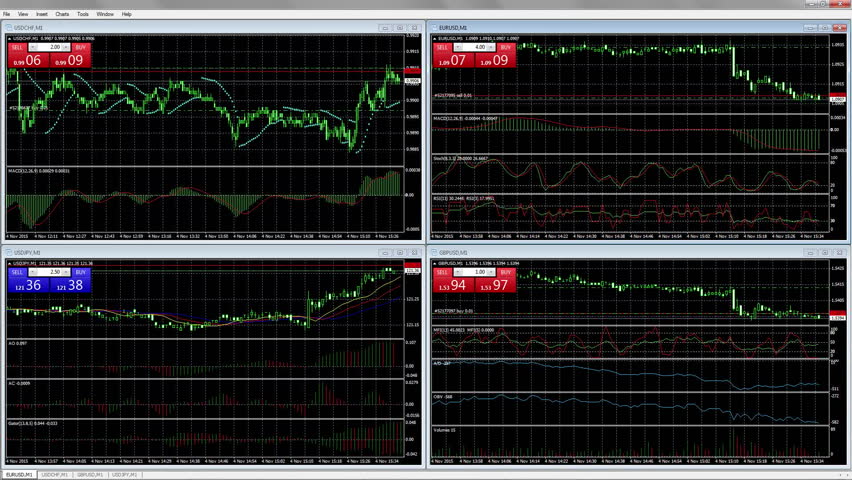
Task: Click the USDCHF,M1 chart window icon
Action: (x=9, y=28)
